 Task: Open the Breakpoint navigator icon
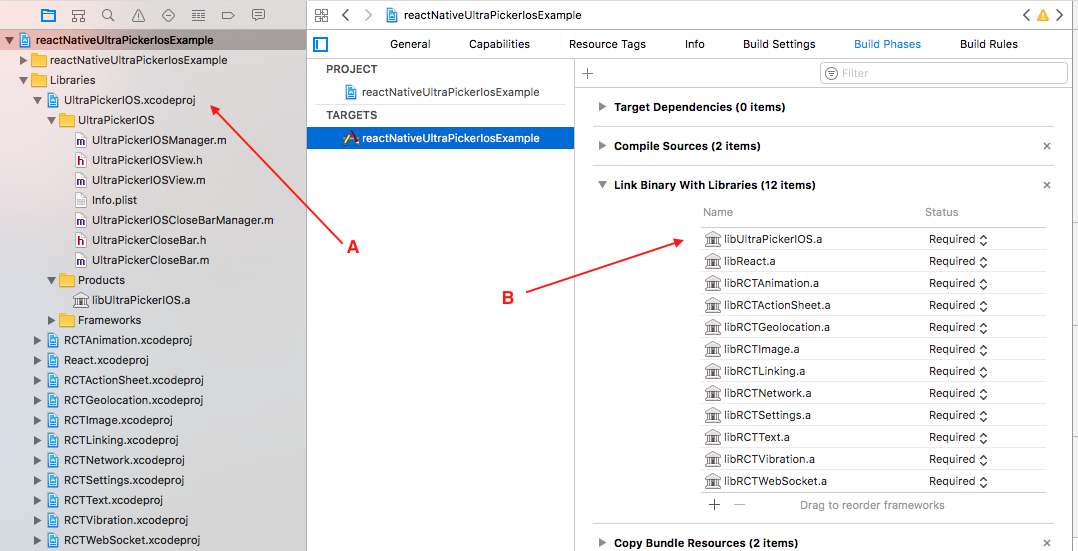point(228,14)
